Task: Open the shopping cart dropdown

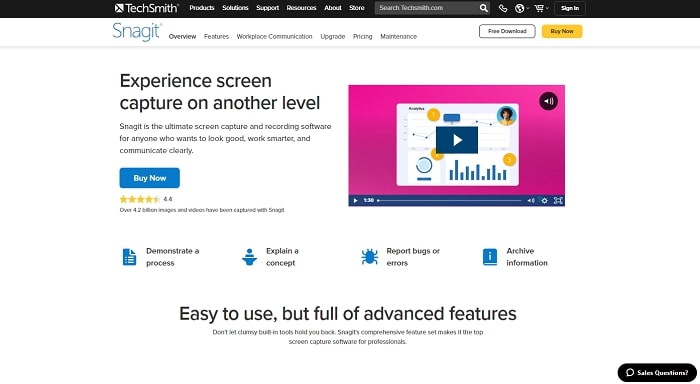Action: point(541,8)
